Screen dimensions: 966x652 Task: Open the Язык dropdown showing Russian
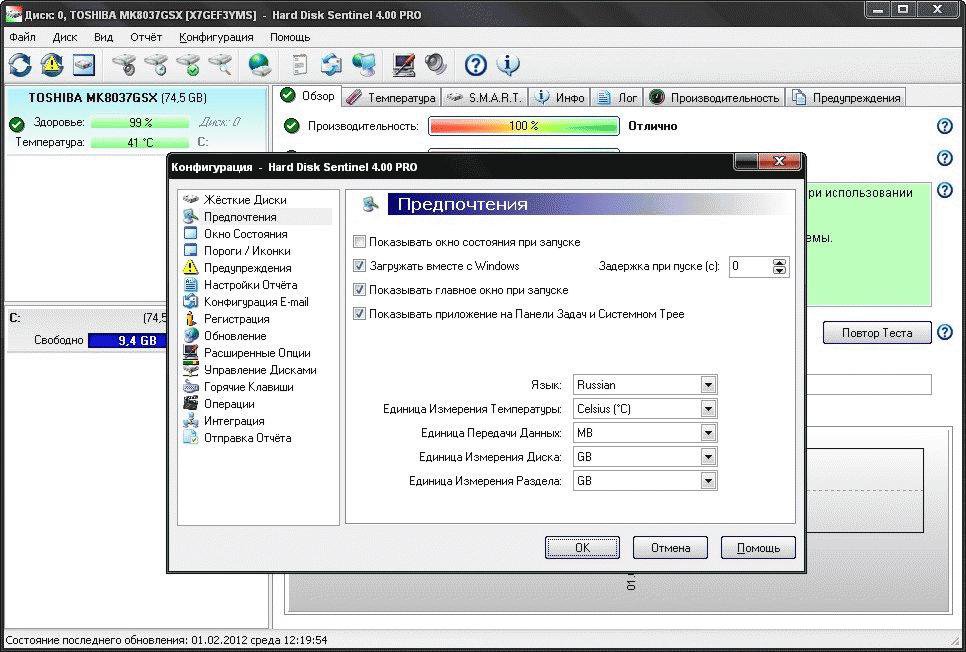(x=645, y=385)
